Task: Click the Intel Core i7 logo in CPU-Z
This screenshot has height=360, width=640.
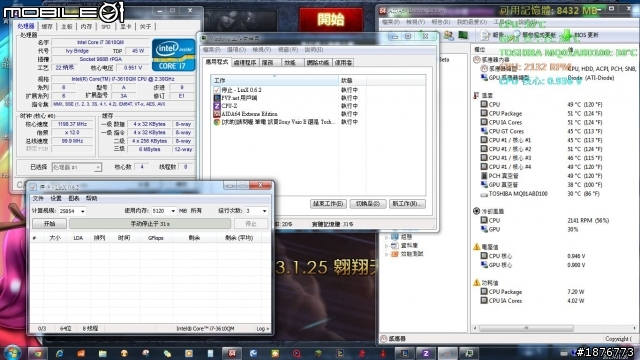Action: (173, 55)
